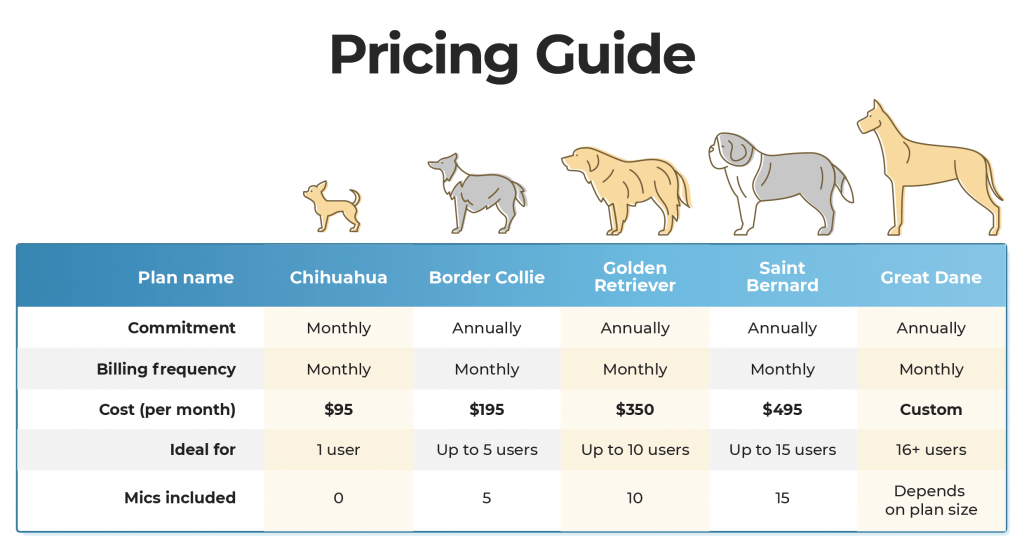Click the Great Dane dog illustration
This screenshot has height=547, width=1024.
930,168
